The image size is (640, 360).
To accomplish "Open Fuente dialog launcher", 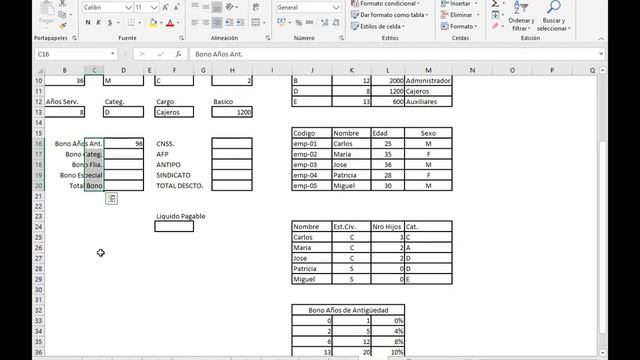I will pos(181,38).
